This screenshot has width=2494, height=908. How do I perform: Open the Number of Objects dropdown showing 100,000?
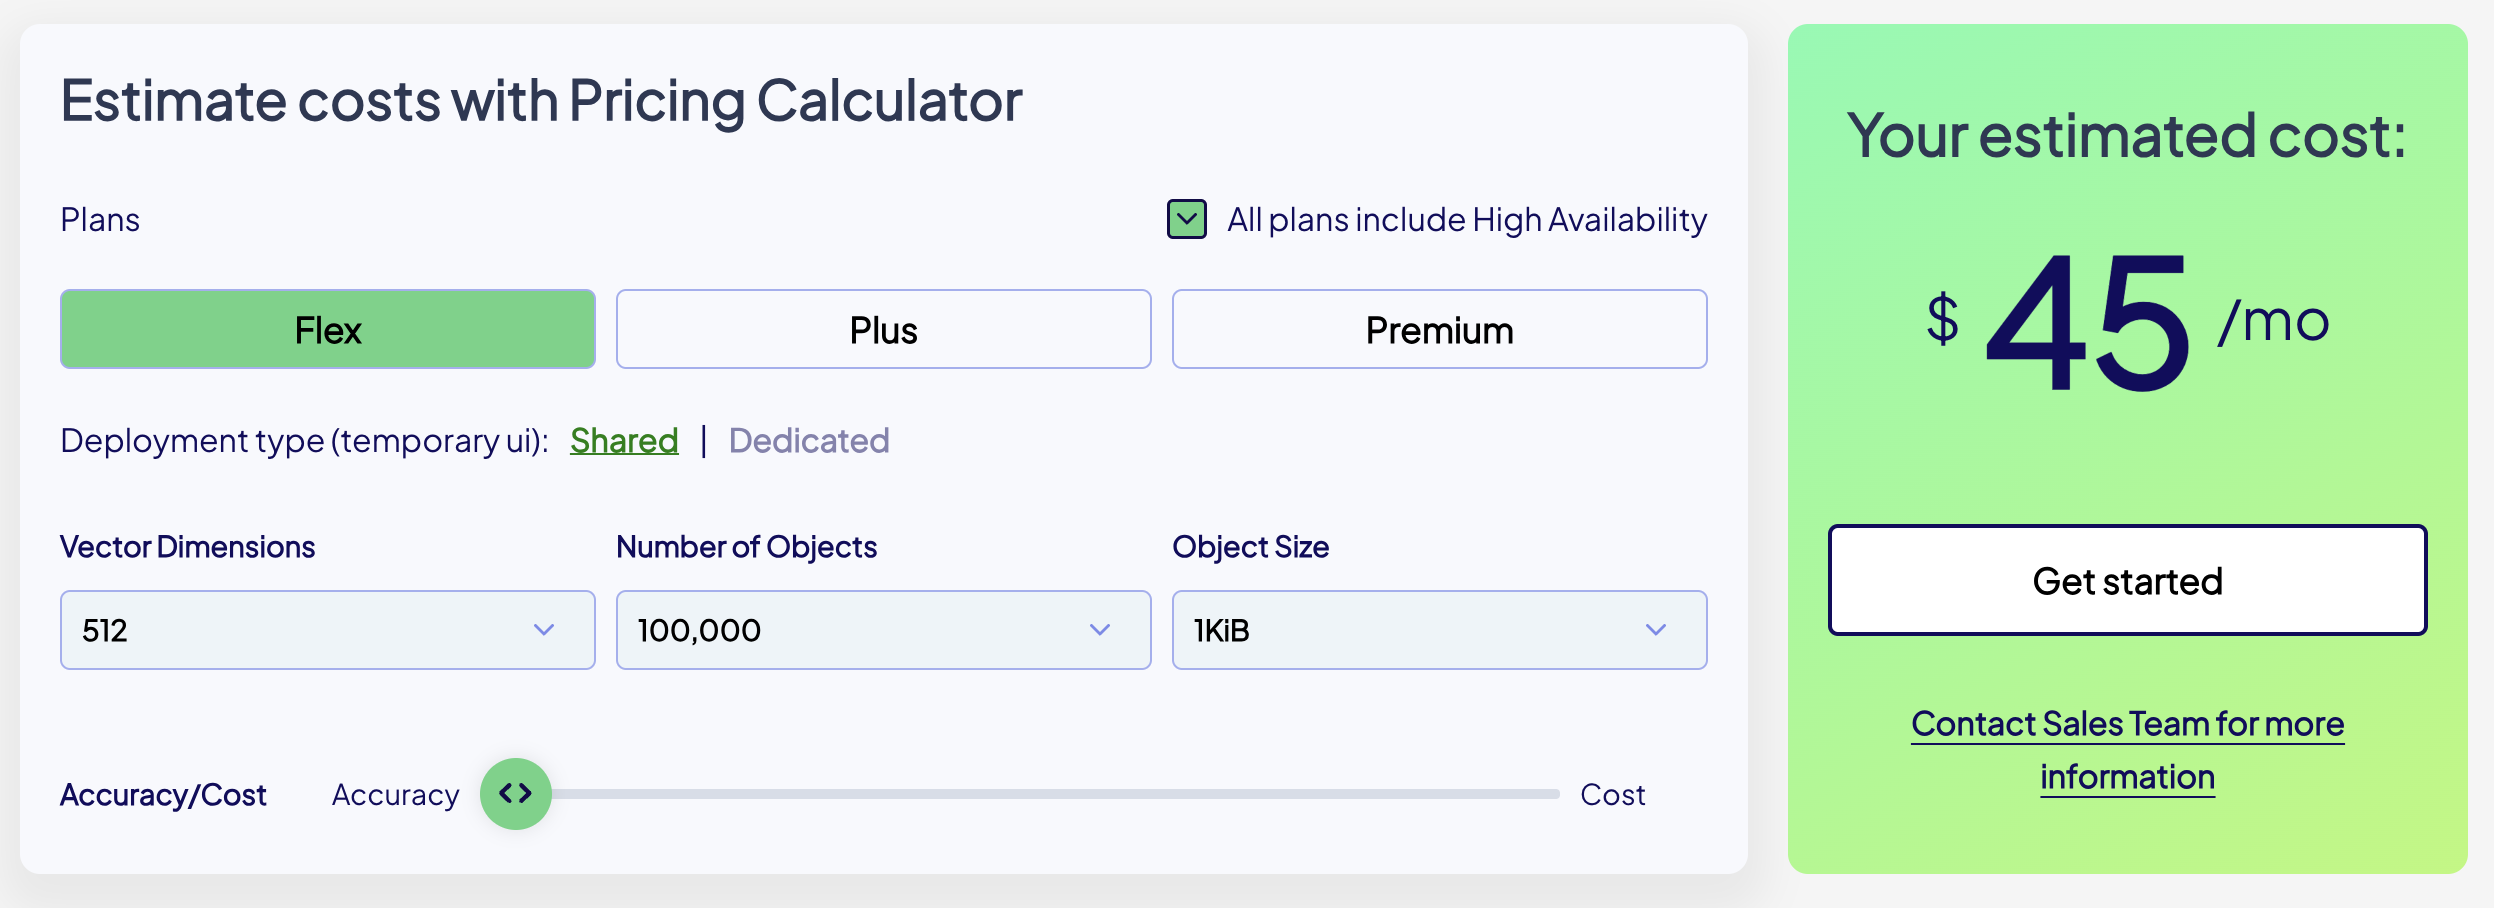(x=884, y=630)
